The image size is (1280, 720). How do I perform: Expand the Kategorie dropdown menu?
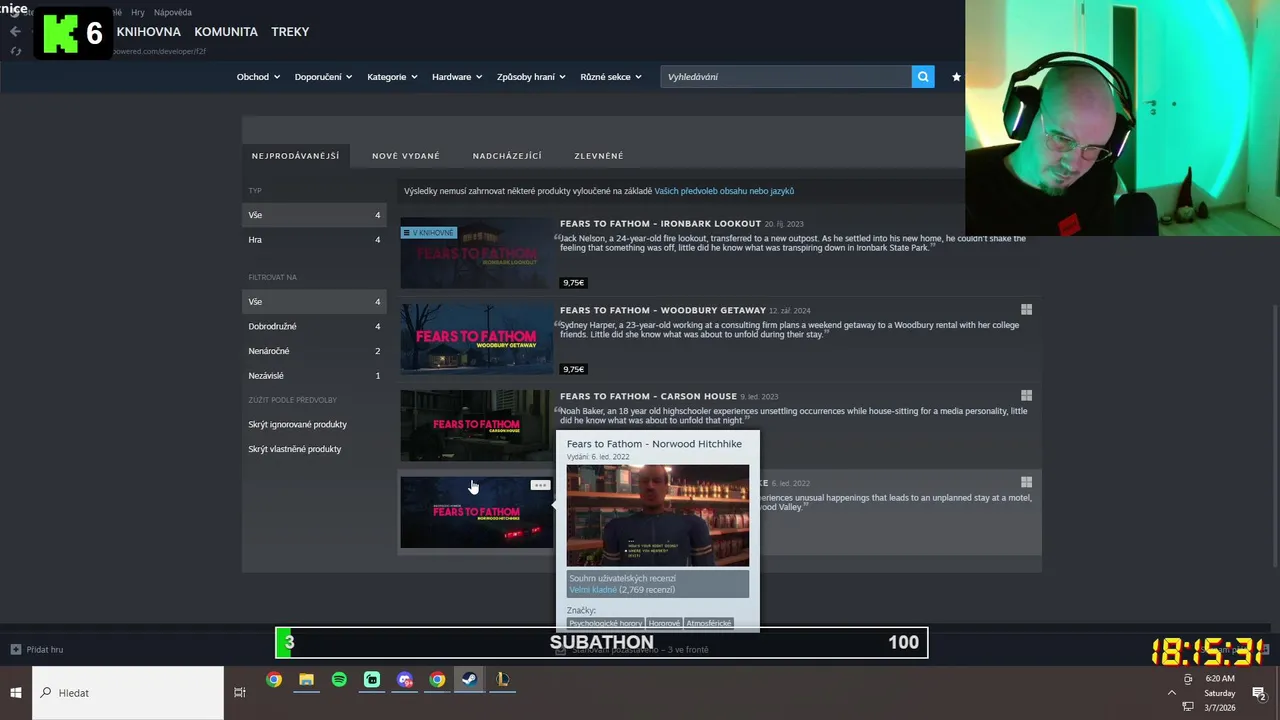click(x=392, y=77)
